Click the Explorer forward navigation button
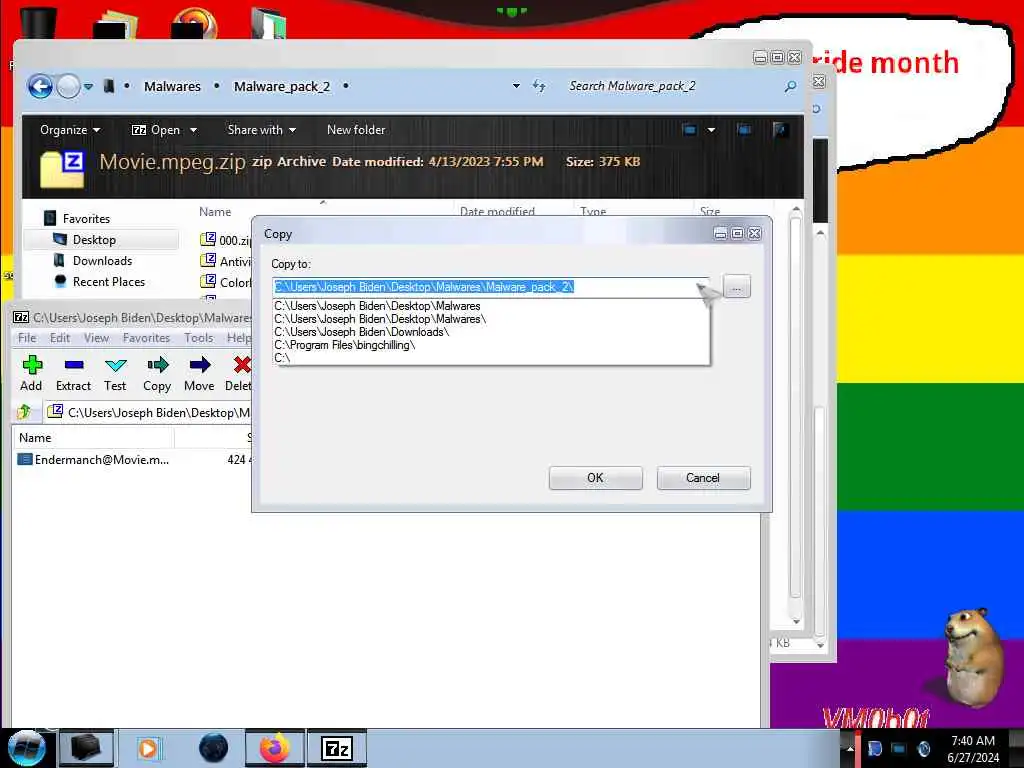Image resolution: width=1024 pixels, height=768 pixels. point(68,86)
